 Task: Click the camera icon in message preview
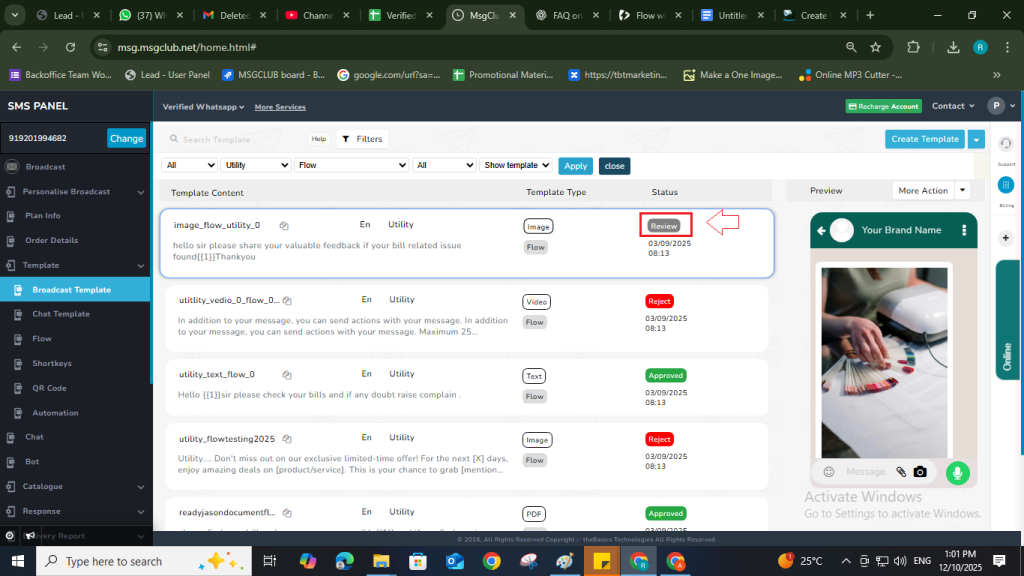pyautogui.click(x=920, y=472)
